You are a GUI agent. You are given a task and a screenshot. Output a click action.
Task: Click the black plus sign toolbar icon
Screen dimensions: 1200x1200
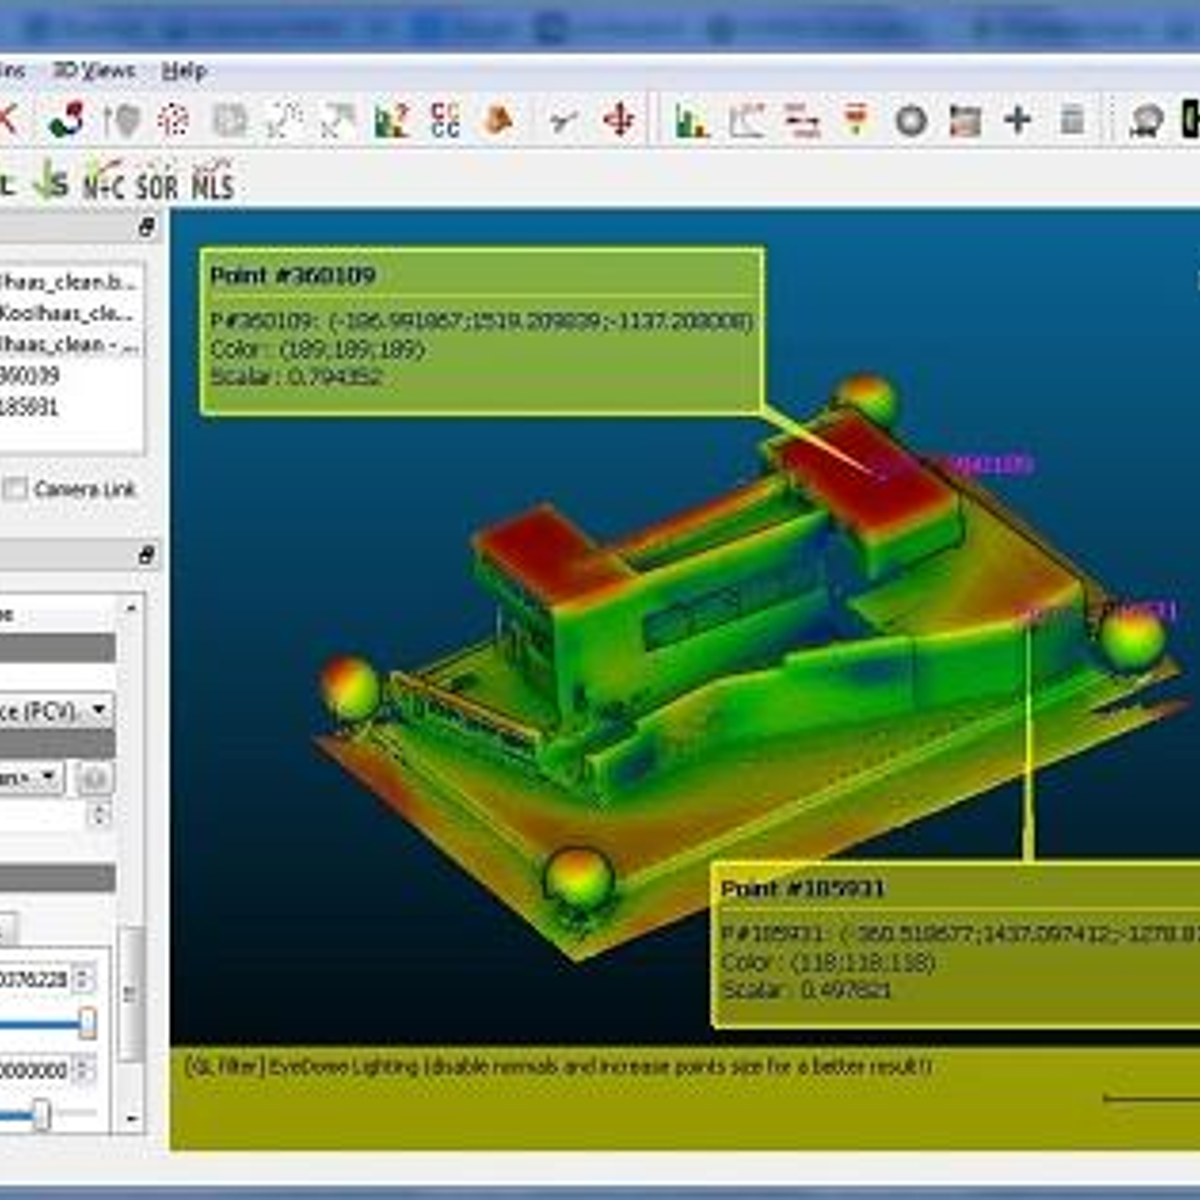pos(1018,121)
